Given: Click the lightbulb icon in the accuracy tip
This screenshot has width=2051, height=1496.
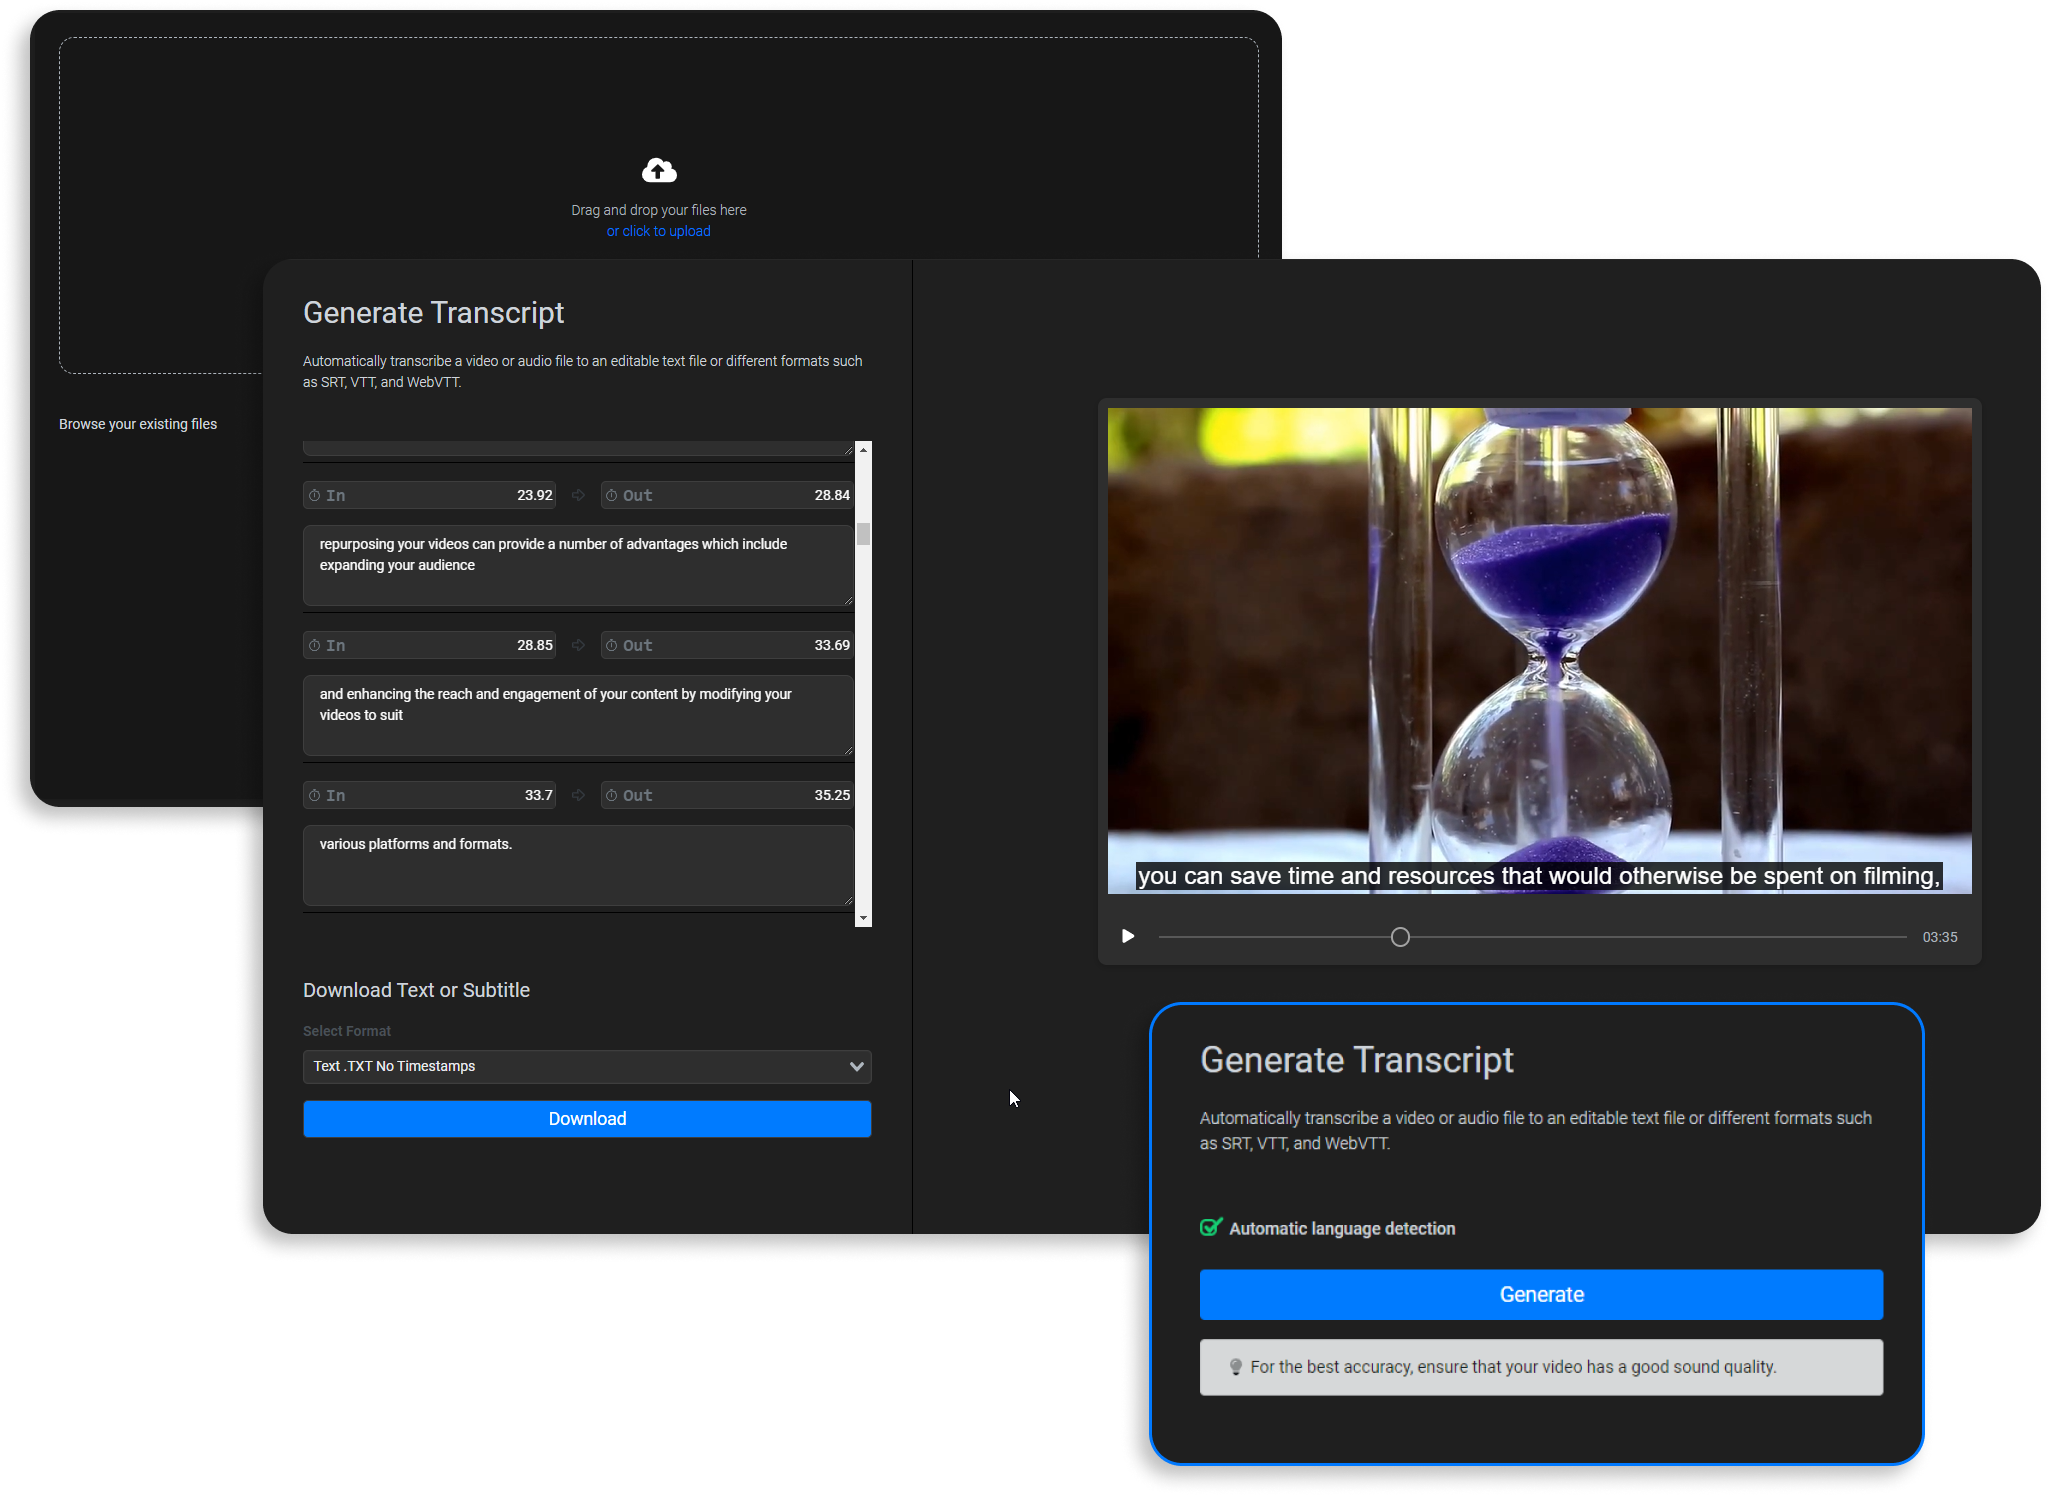Looking at the screenshot, I should click(x=1236, y=1367).
